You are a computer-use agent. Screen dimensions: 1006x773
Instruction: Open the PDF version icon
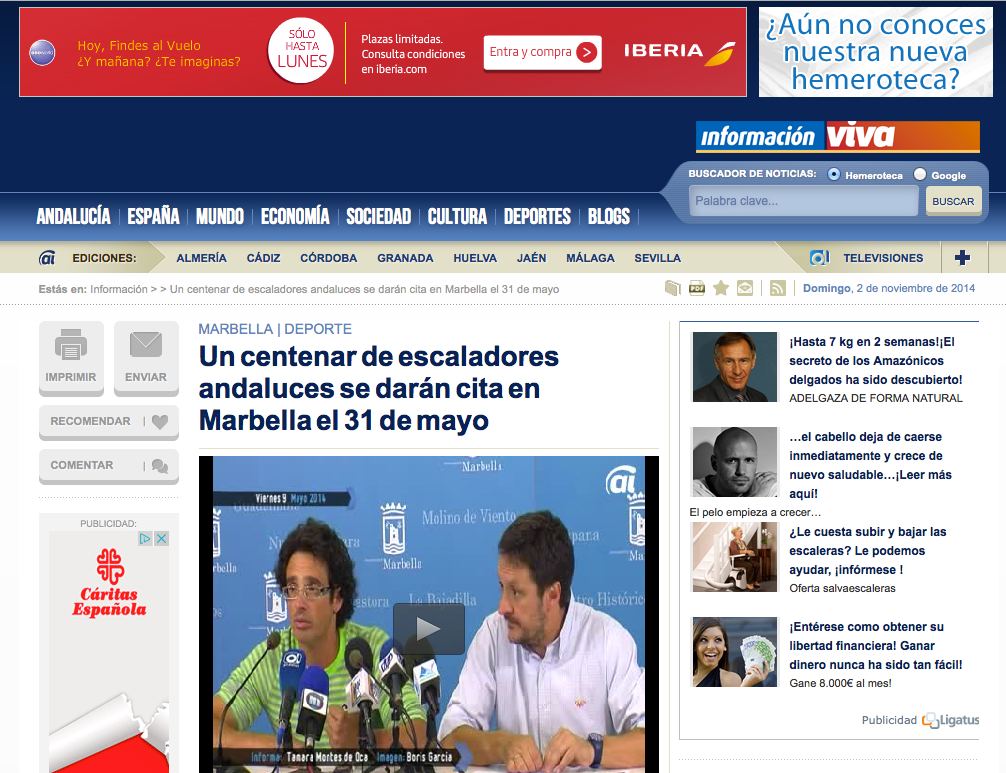697,288
